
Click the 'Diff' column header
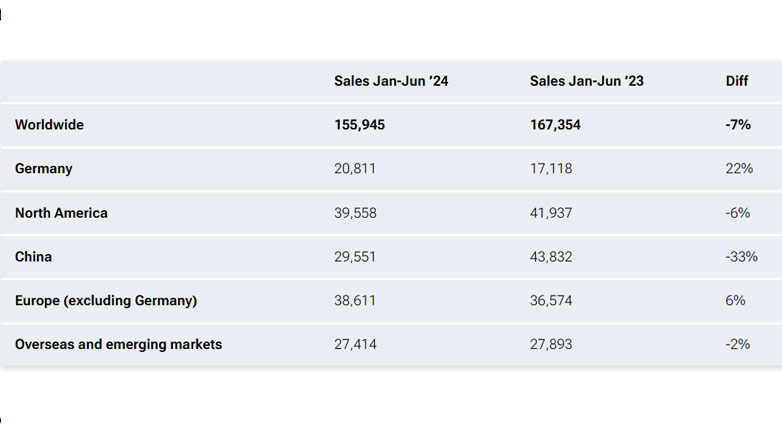coord(737,81)
